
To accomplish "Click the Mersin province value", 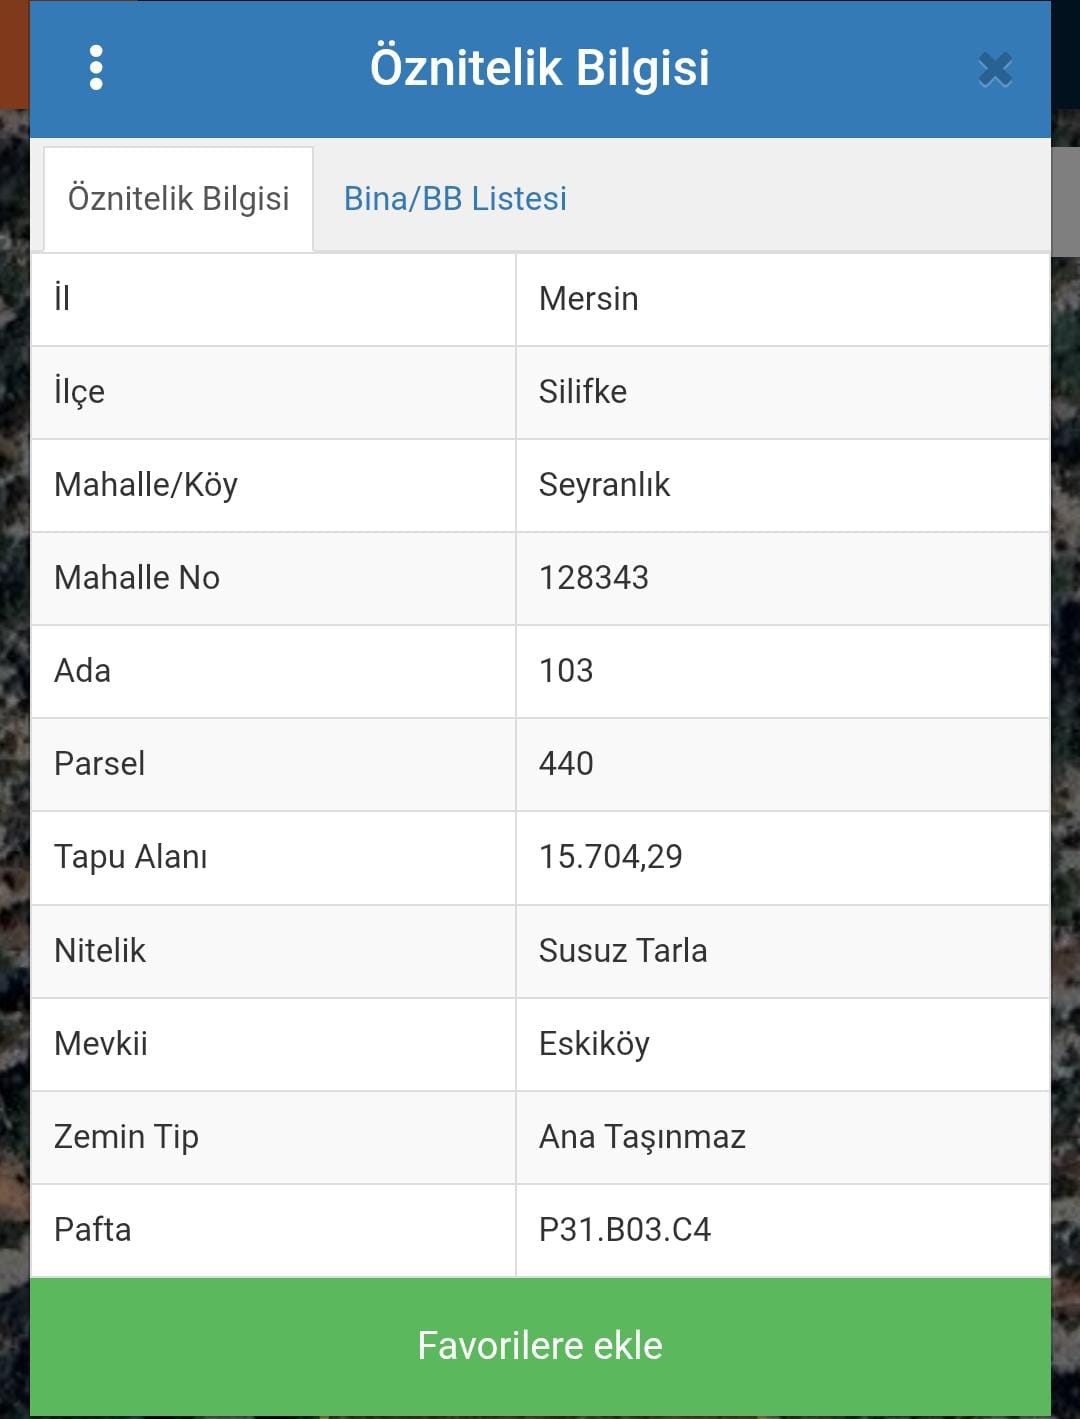I will click(588, 299).
